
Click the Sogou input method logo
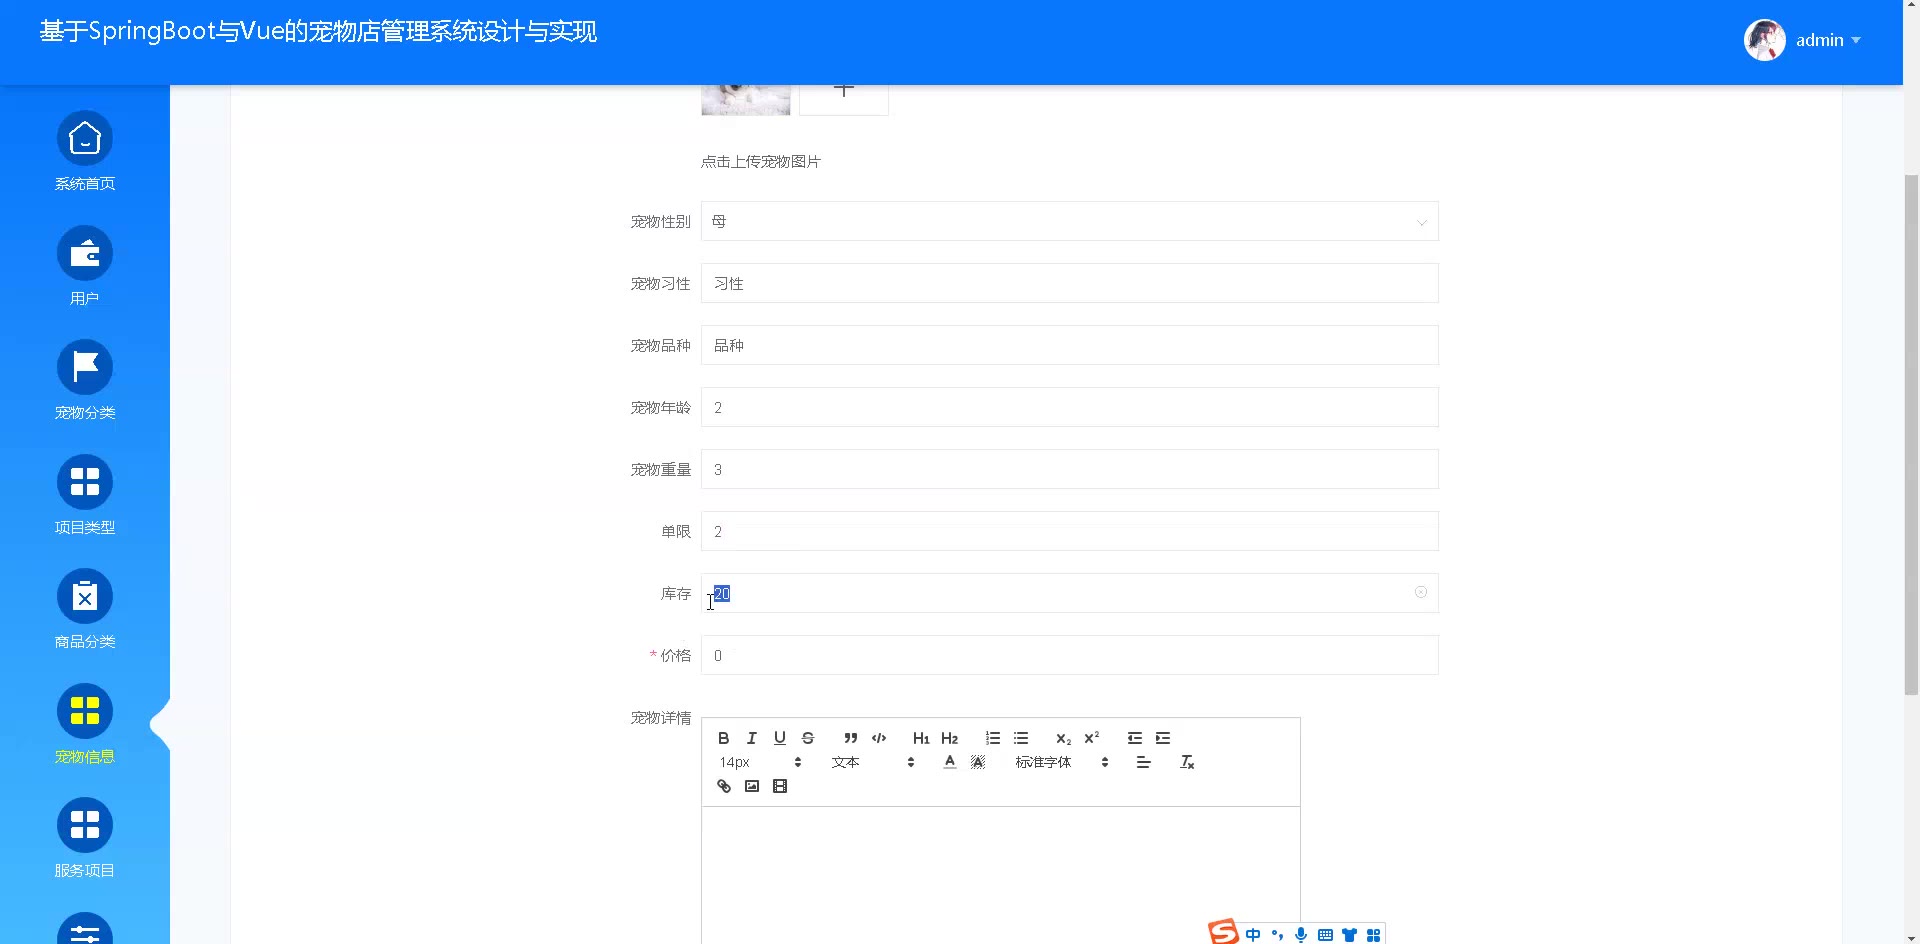(1223, 932)
